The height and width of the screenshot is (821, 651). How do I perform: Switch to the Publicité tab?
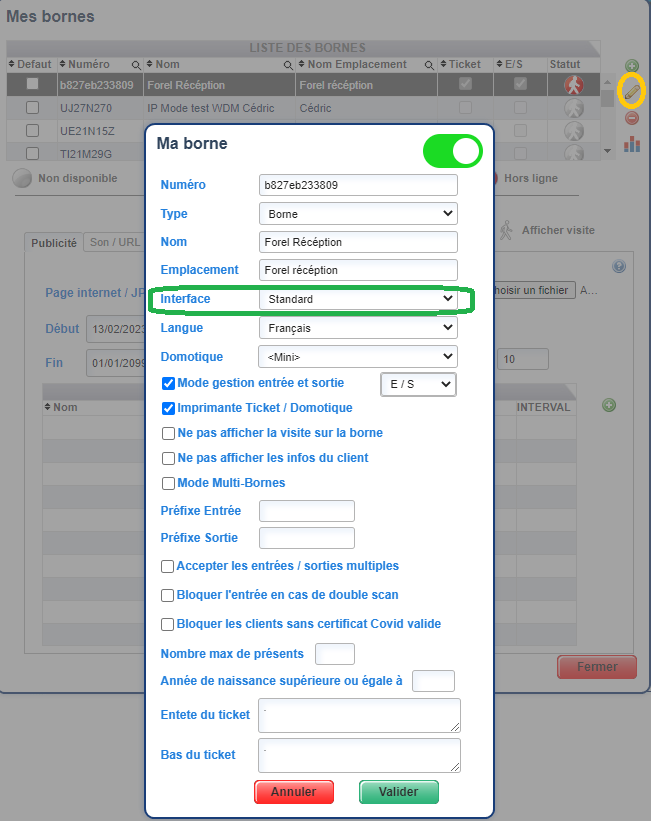(54, 242)
